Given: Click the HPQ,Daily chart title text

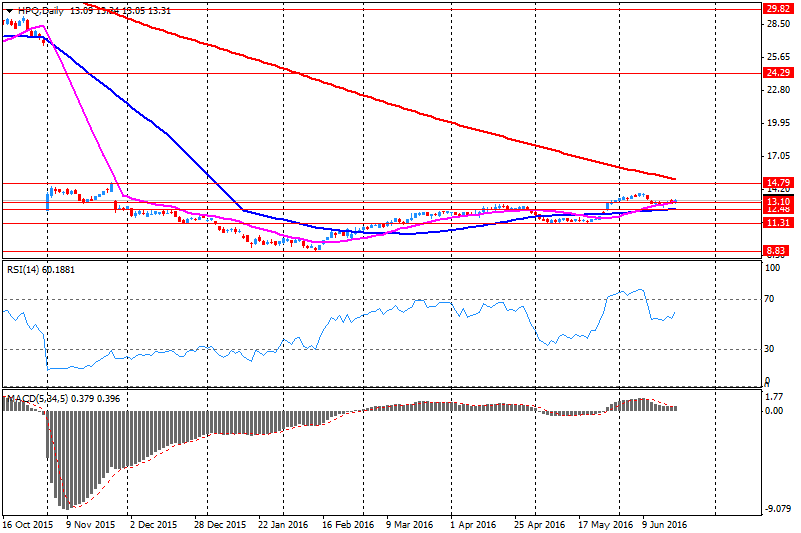Looking at the screenshot, I should click(x=41, y=11).
